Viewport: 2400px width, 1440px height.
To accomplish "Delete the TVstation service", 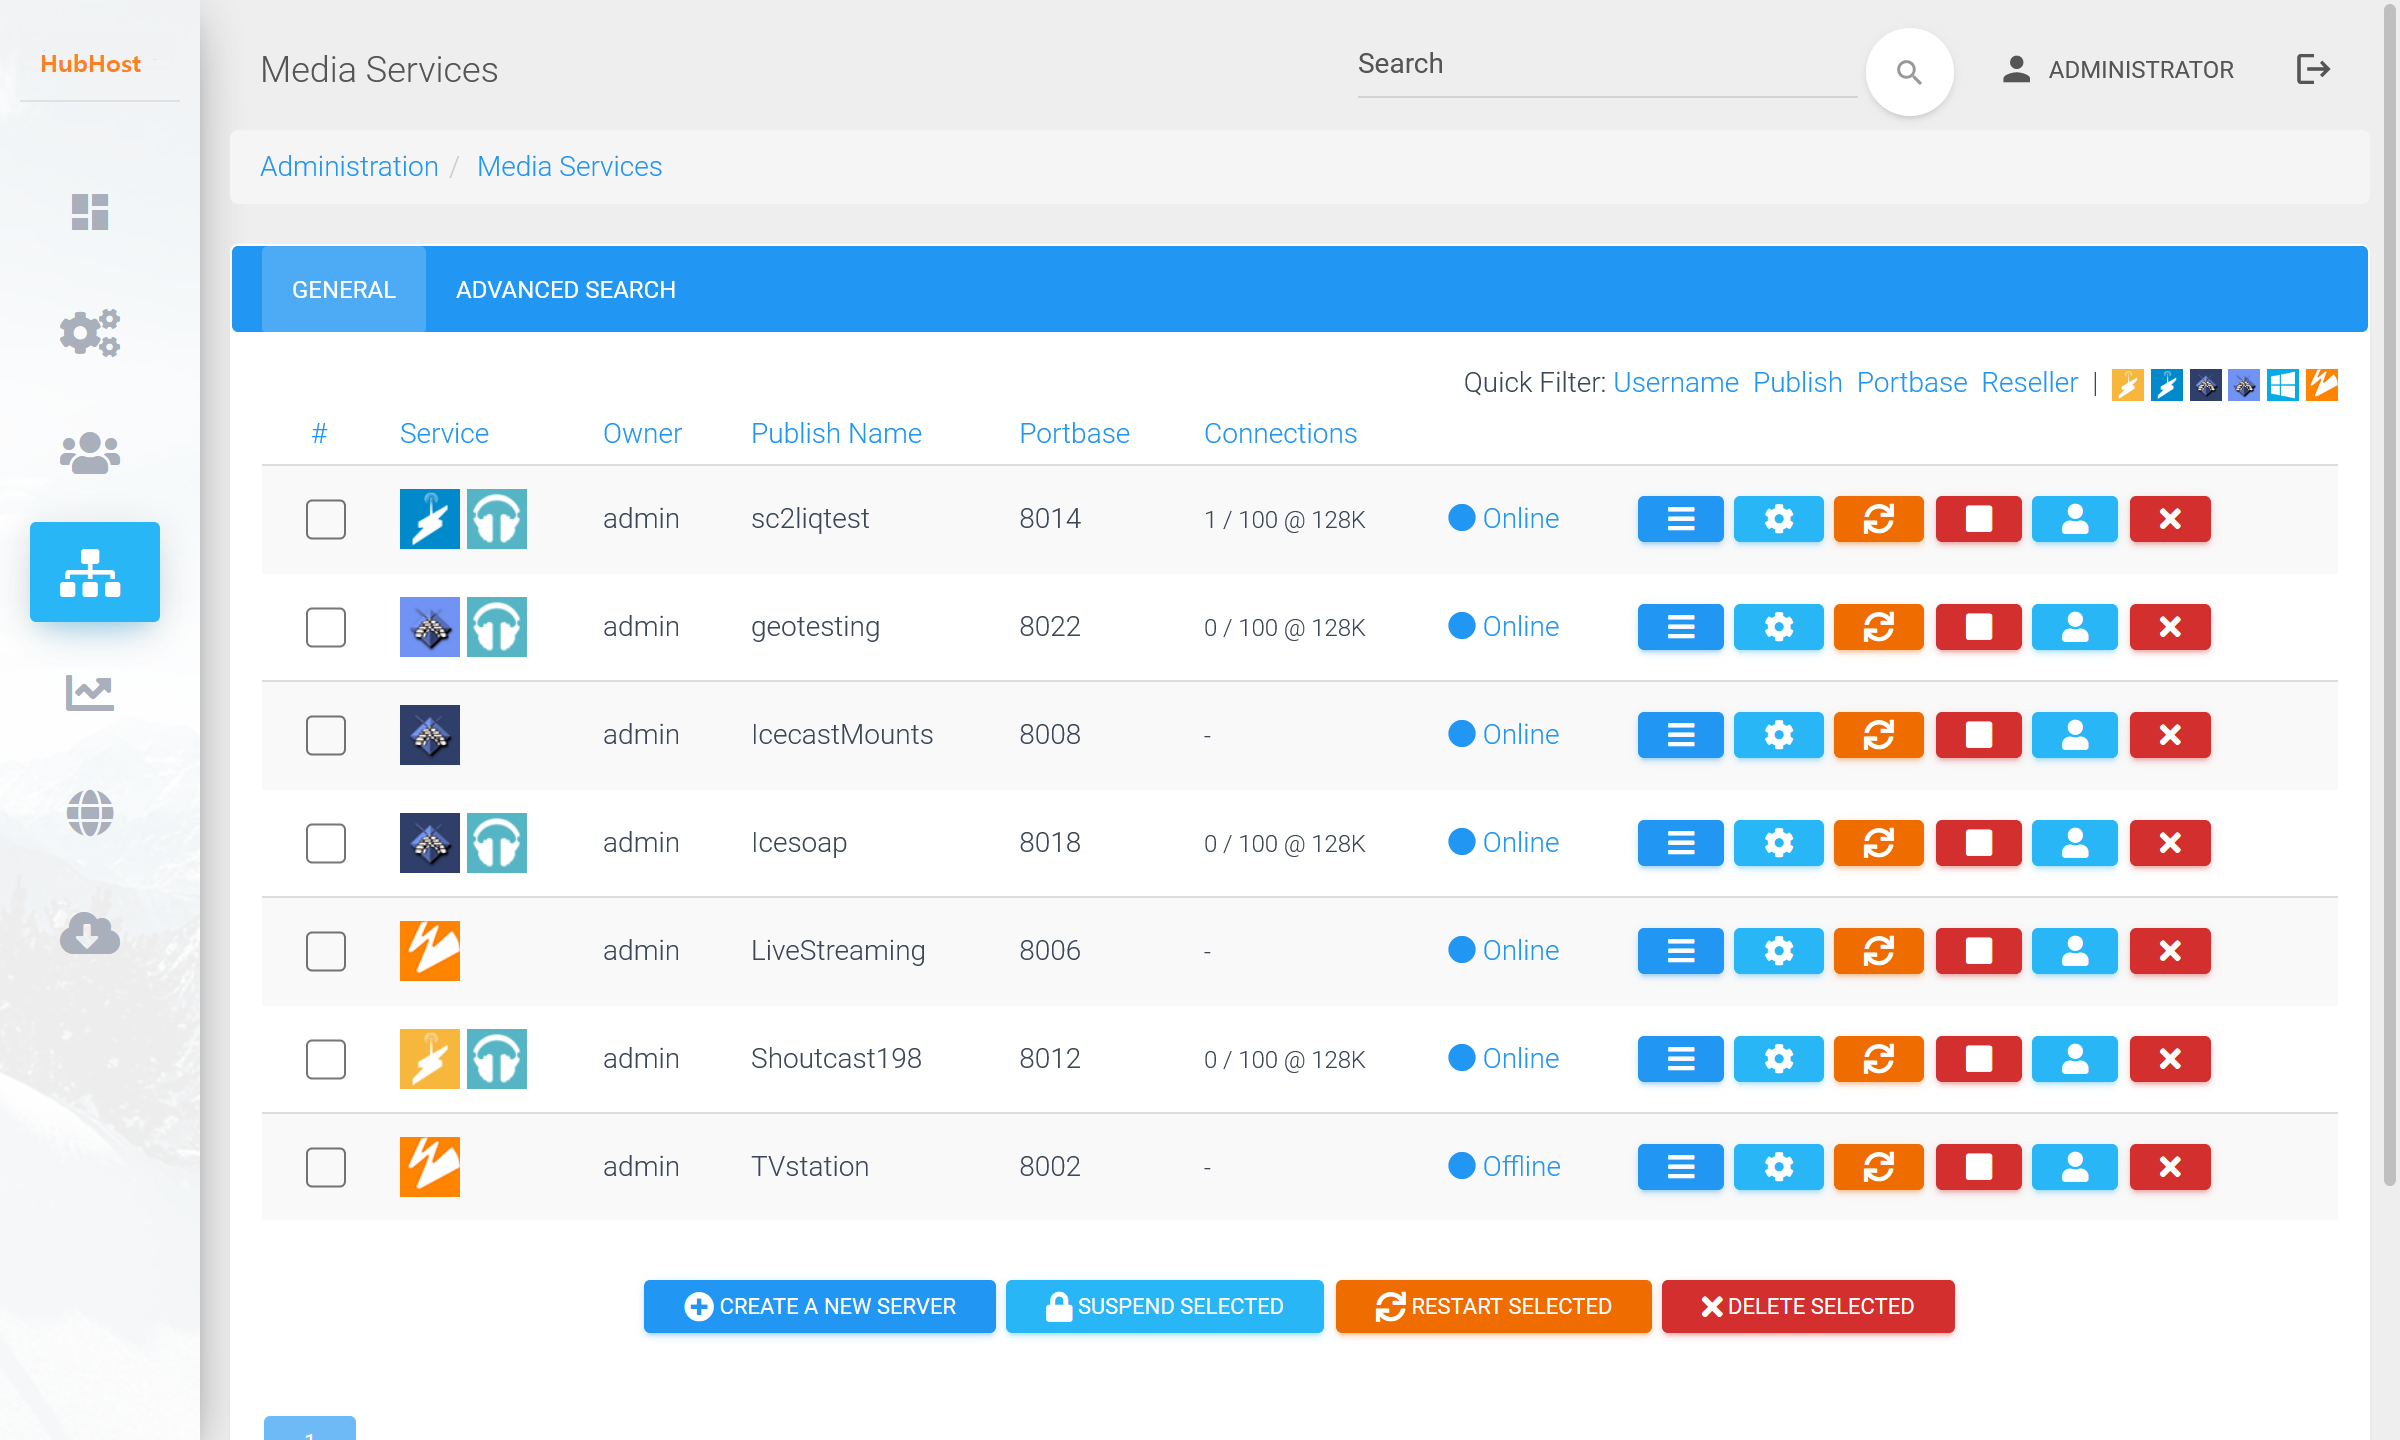I will coord(2169,1167).
